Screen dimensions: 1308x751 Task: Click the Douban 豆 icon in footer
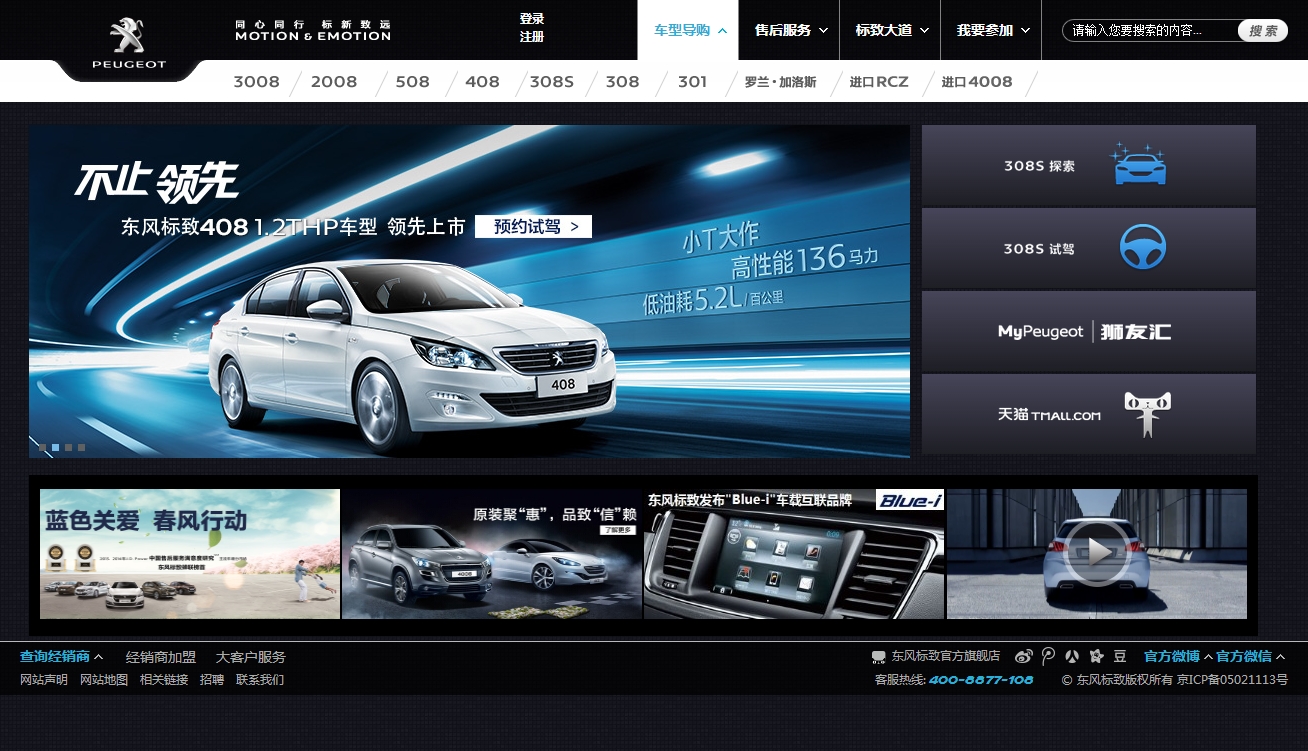(1120, 656)
